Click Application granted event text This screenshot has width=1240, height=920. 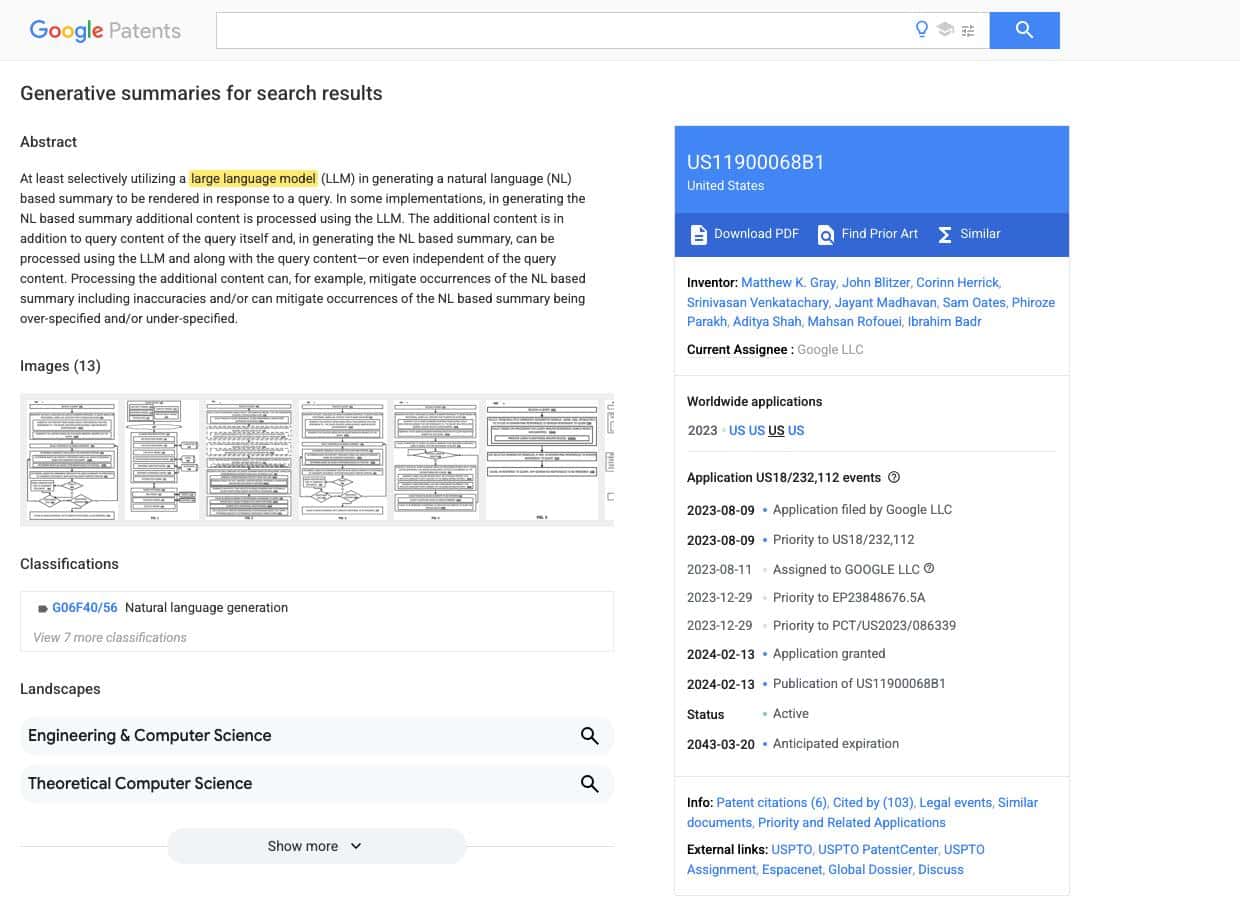pyautogui.click(x=829, y=653)
